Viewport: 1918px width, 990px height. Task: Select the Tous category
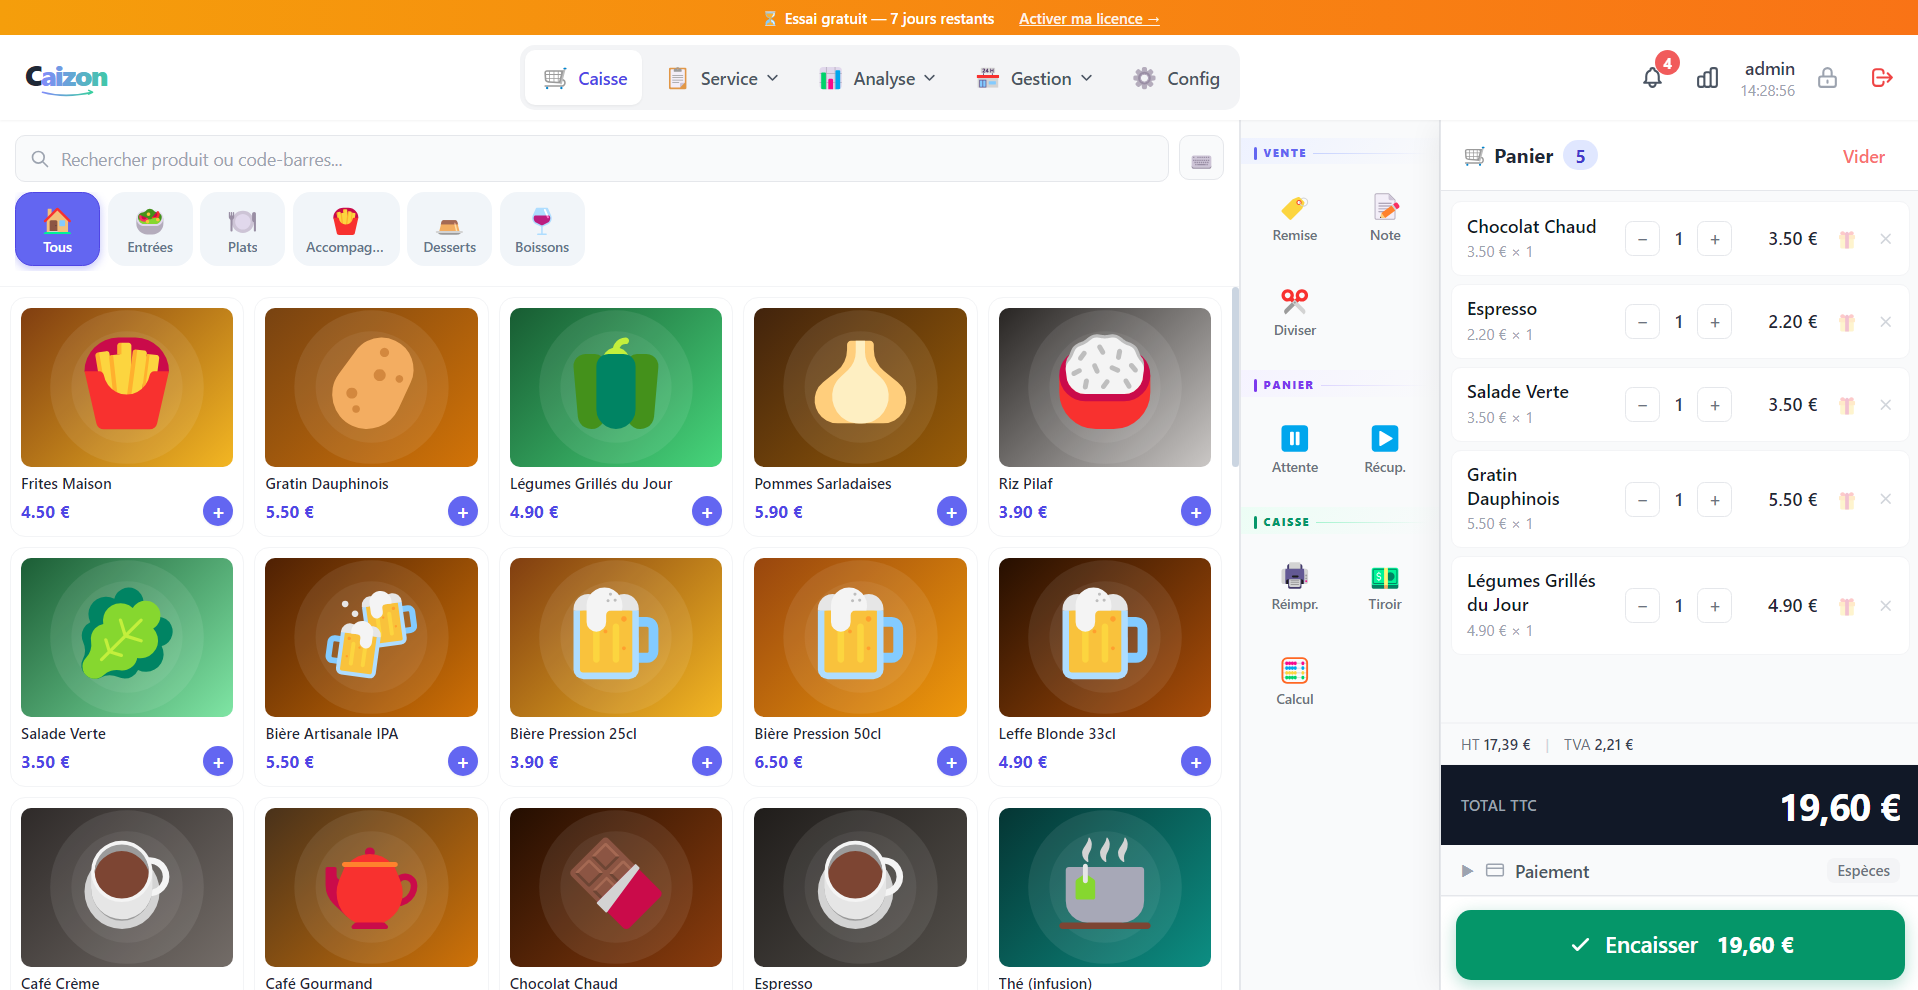pyautogui.click(x=57, y=229)
